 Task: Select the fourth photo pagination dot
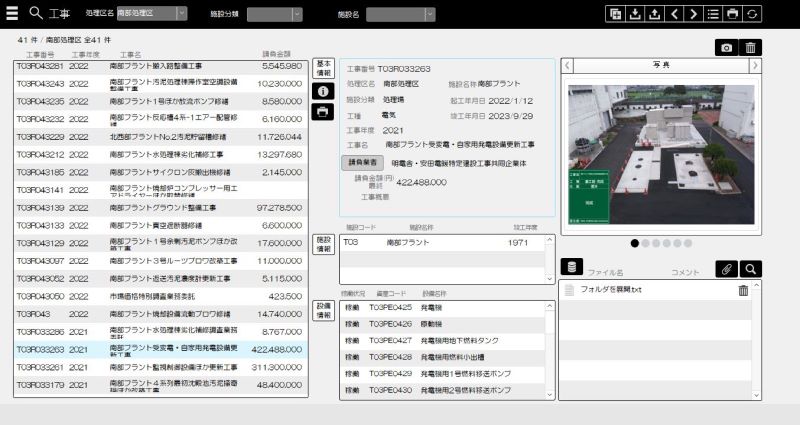(x=666, y=243)
